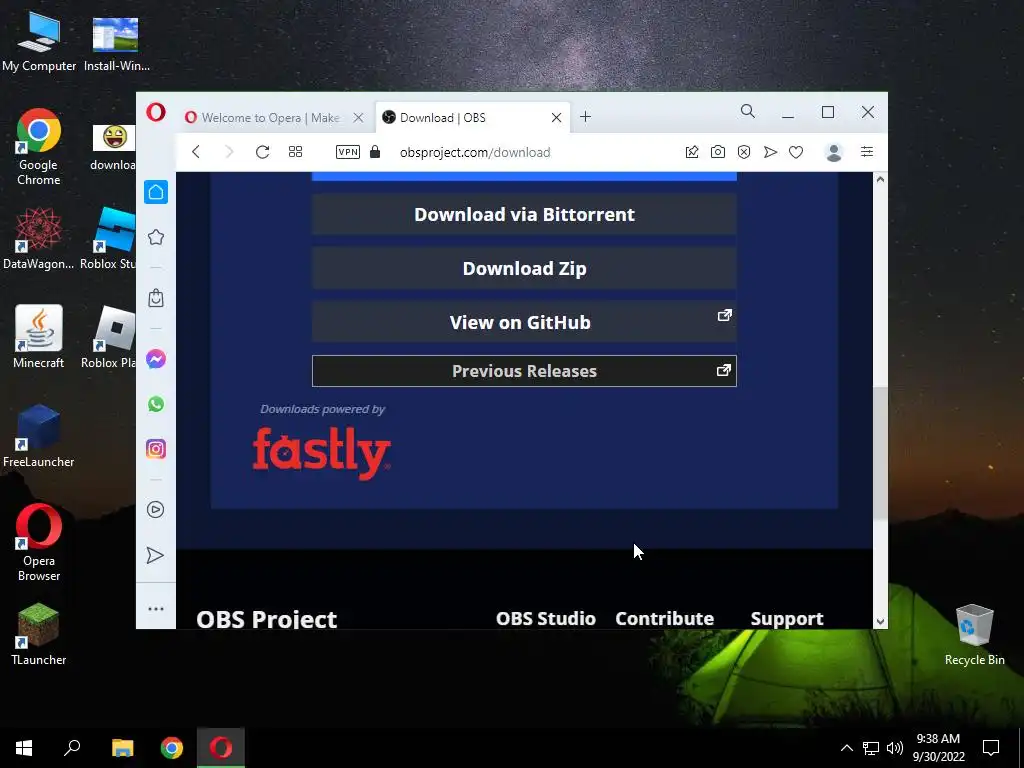Take a snapshot with the camera icon

[x=718, y=152]
